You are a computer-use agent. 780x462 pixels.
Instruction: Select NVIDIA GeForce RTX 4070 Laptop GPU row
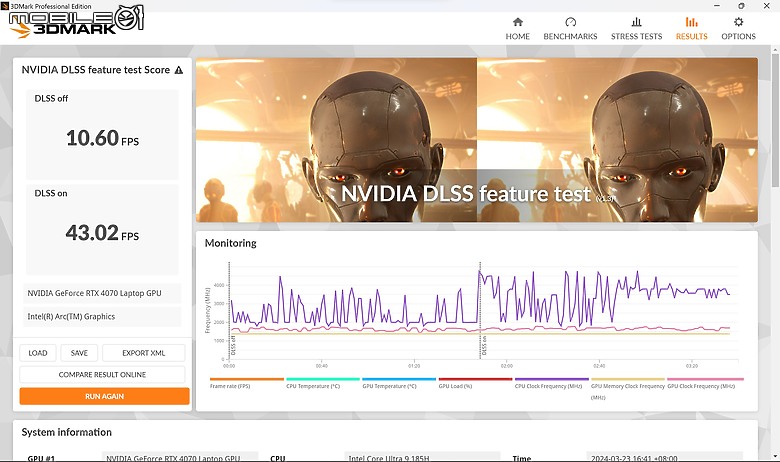(102, 293)
